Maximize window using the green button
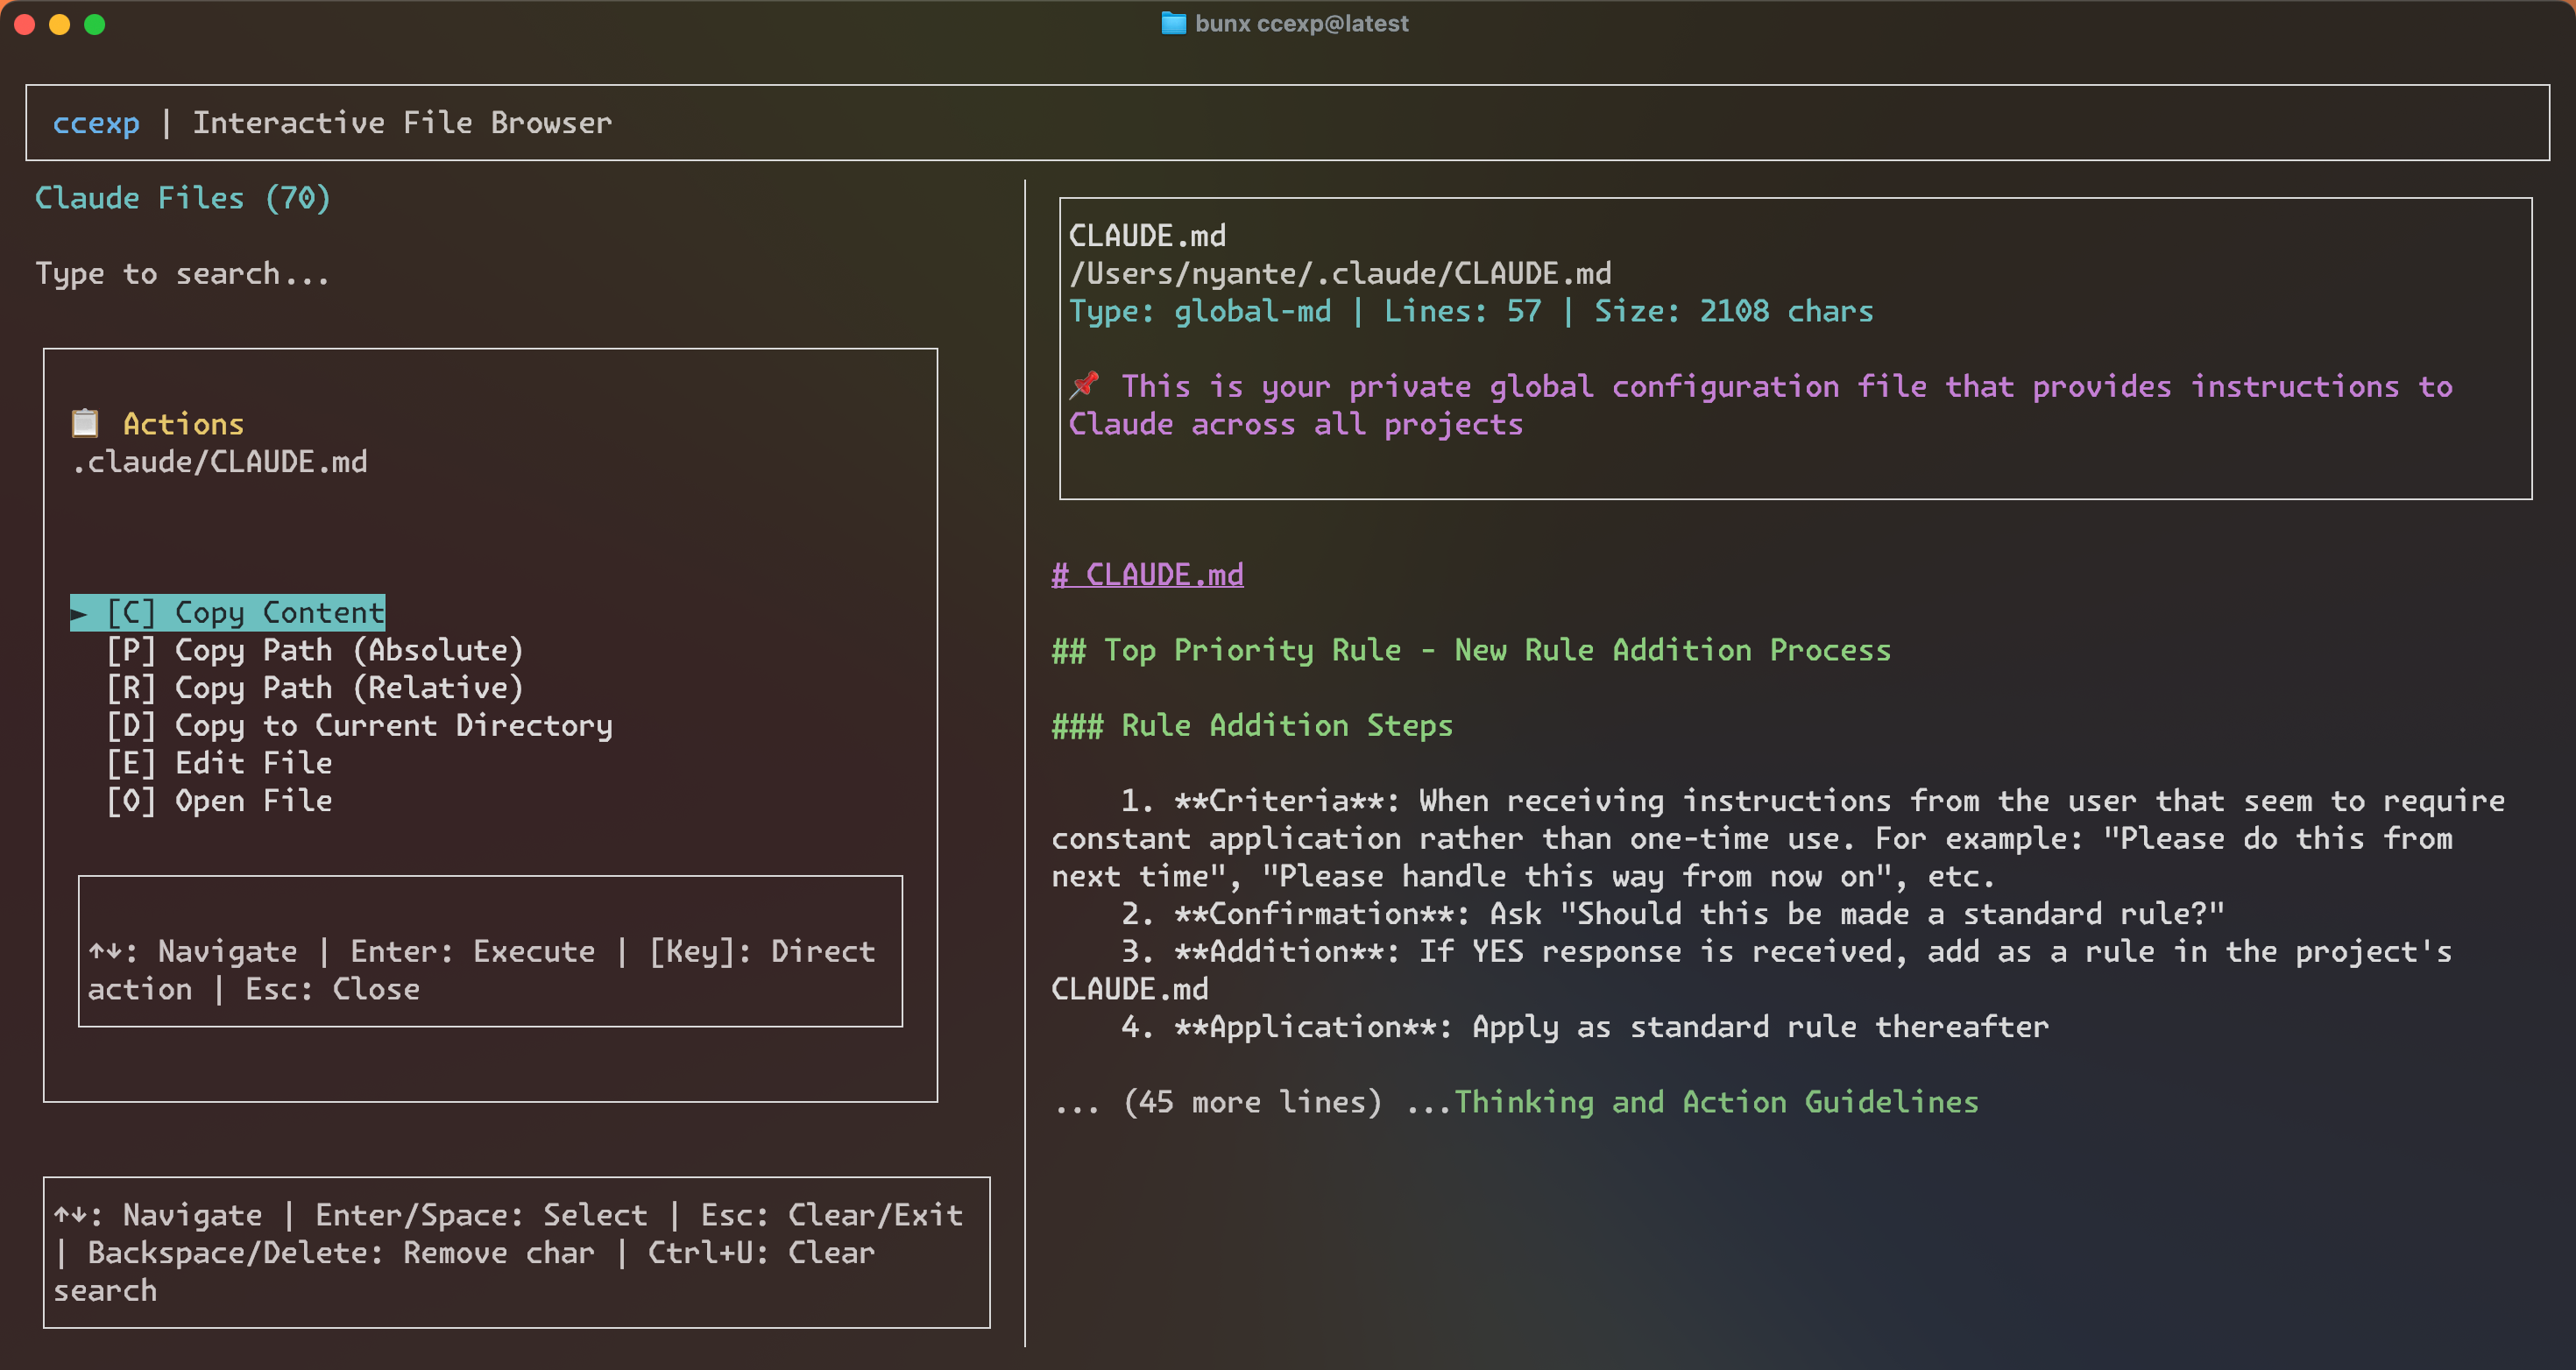 (x=95, y=24)
